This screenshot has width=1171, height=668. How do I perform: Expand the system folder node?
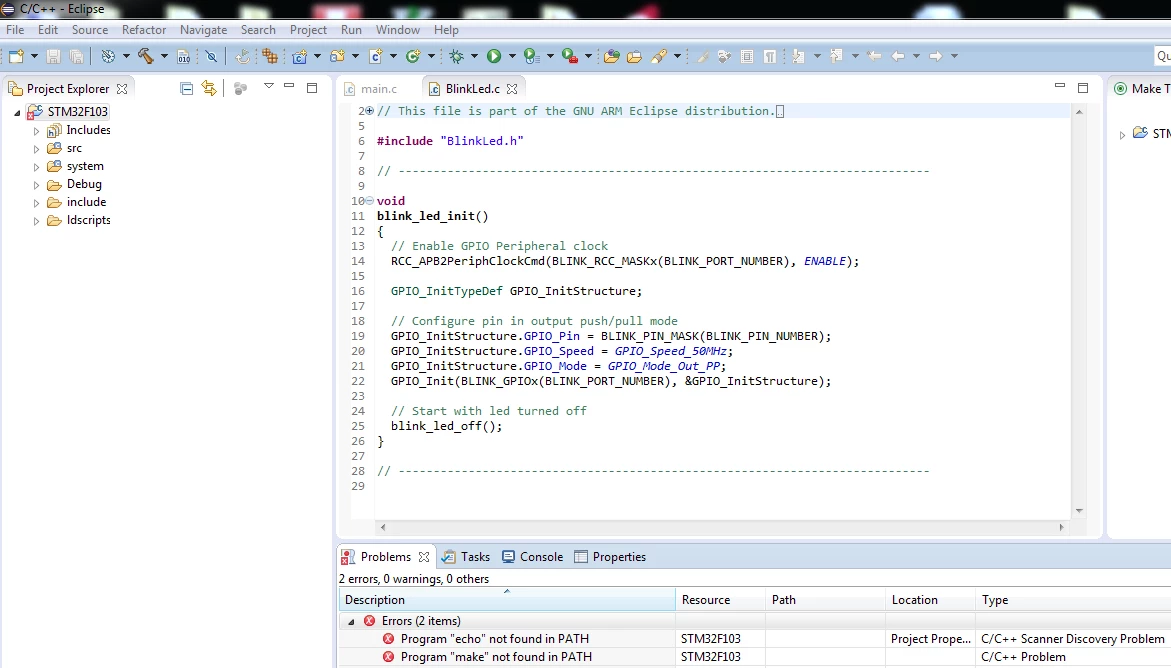click(x=36, y=167)
